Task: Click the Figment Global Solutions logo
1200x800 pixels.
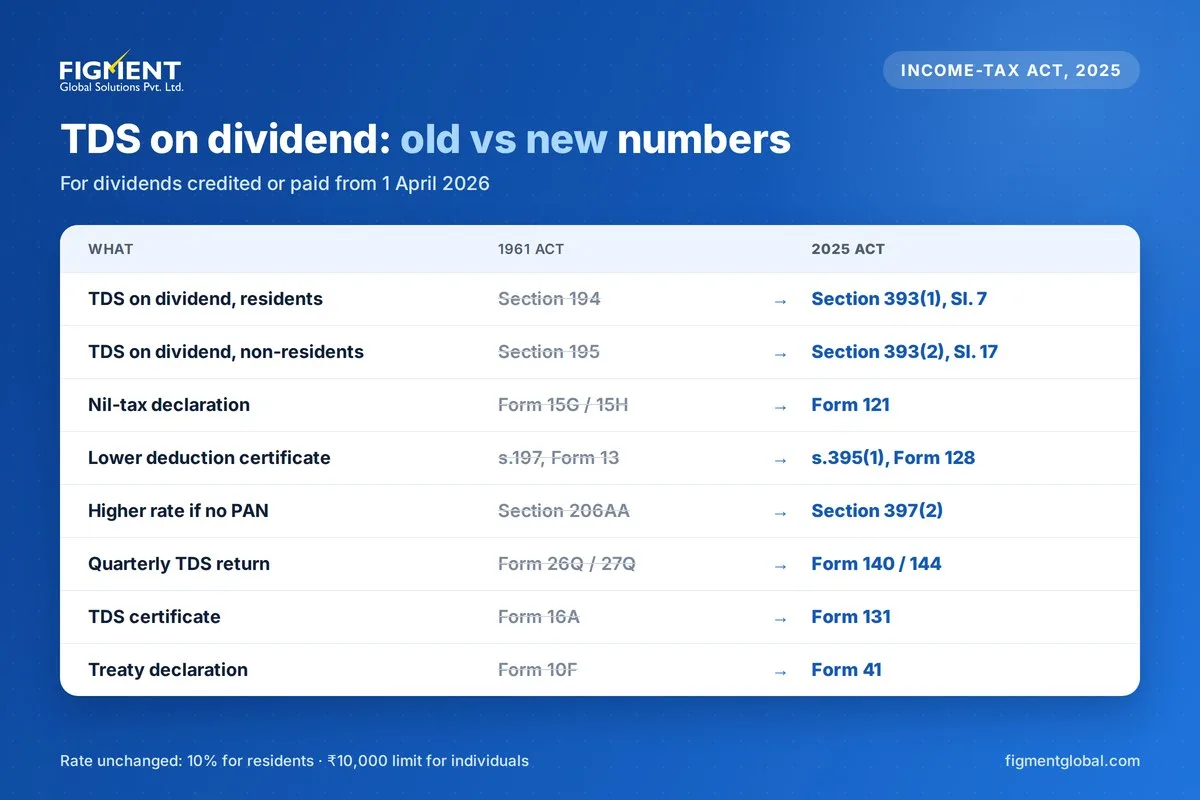Action: [x=121, y=72]
